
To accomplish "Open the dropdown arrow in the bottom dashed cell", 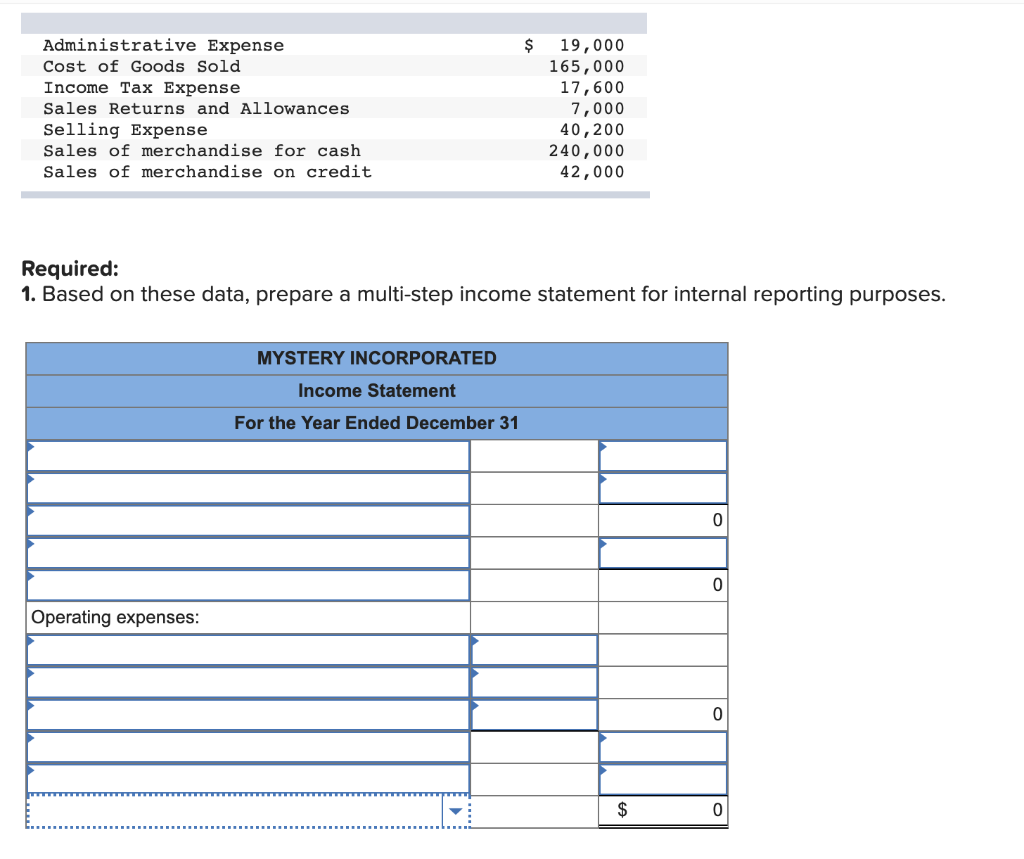I will pyautogui.click(x=456, y=811).
